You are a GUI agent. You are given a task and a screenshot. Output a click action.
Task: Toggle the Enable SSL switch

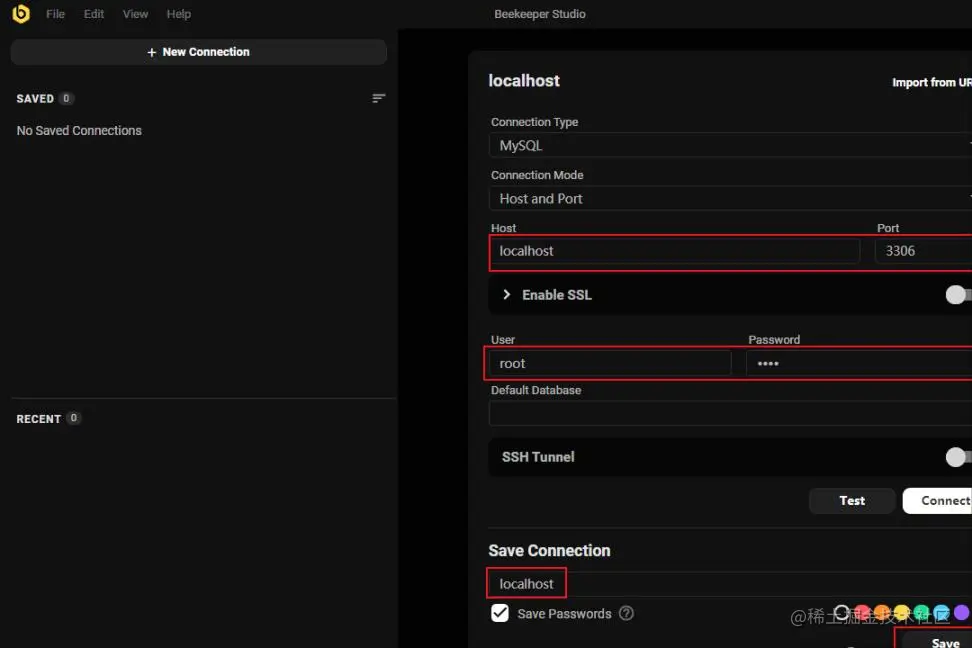958,295
